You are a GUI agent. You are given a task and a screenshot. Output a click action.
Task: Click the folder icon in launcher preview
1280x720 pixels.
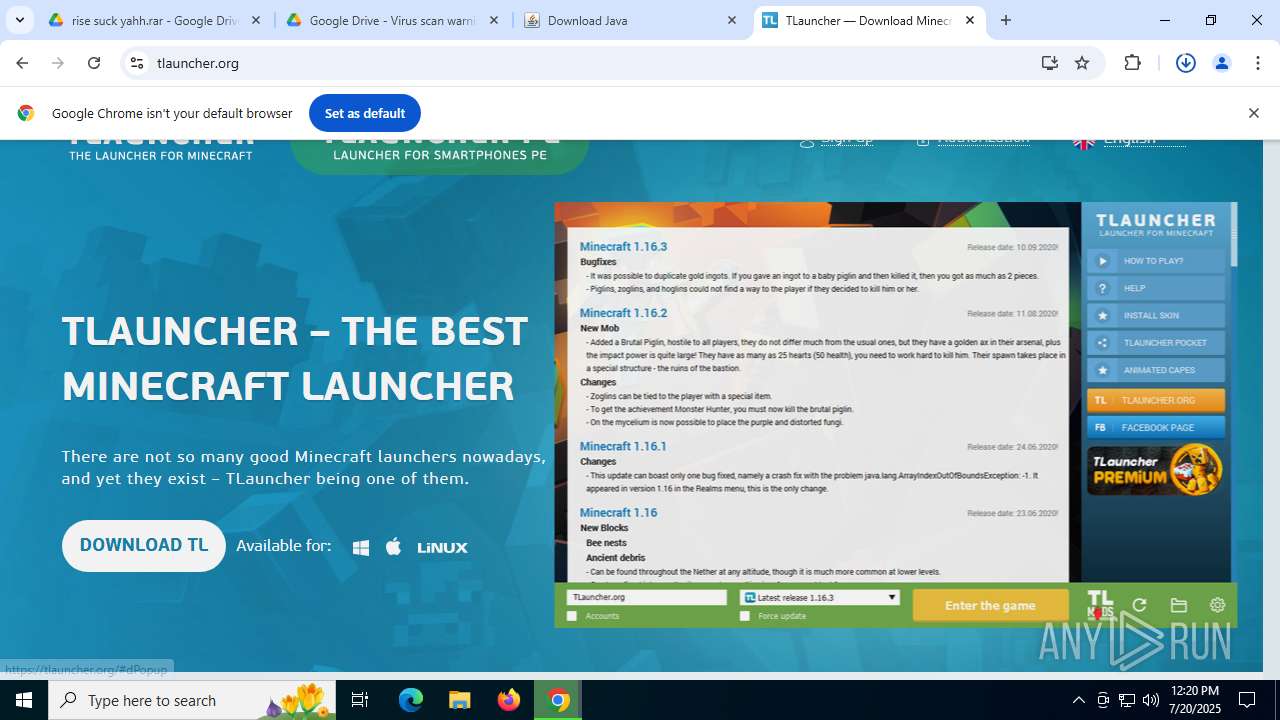[1179, 605]
